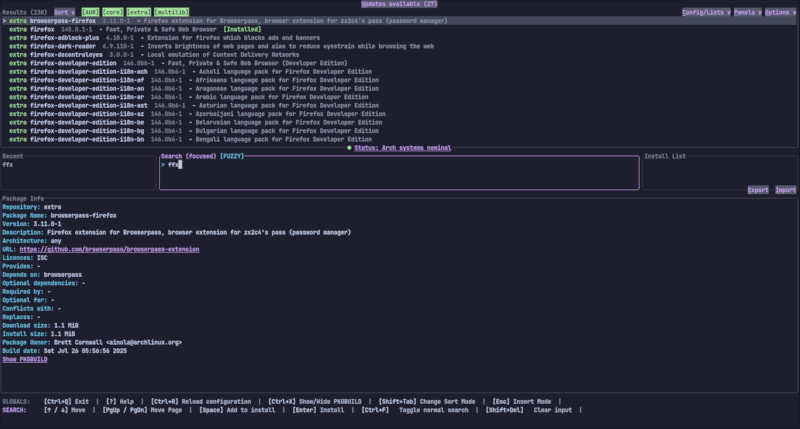Select the firefox 145.0.1-1 package row
The image size is (800, 429).
(x=399, y=30)
